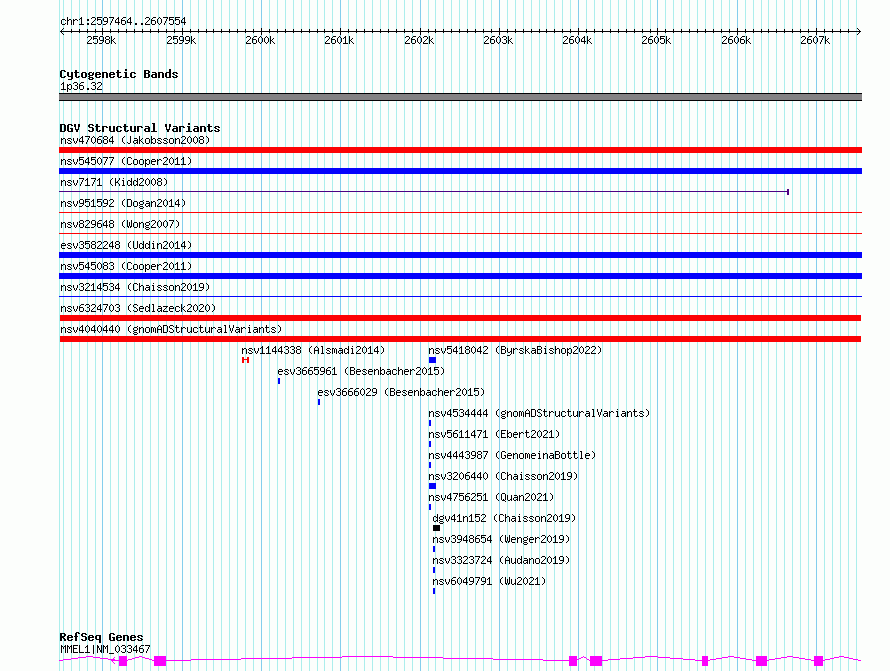
Task: Click the chr1:2597464..2607554 coordinates text
Action: click(123, 21)
